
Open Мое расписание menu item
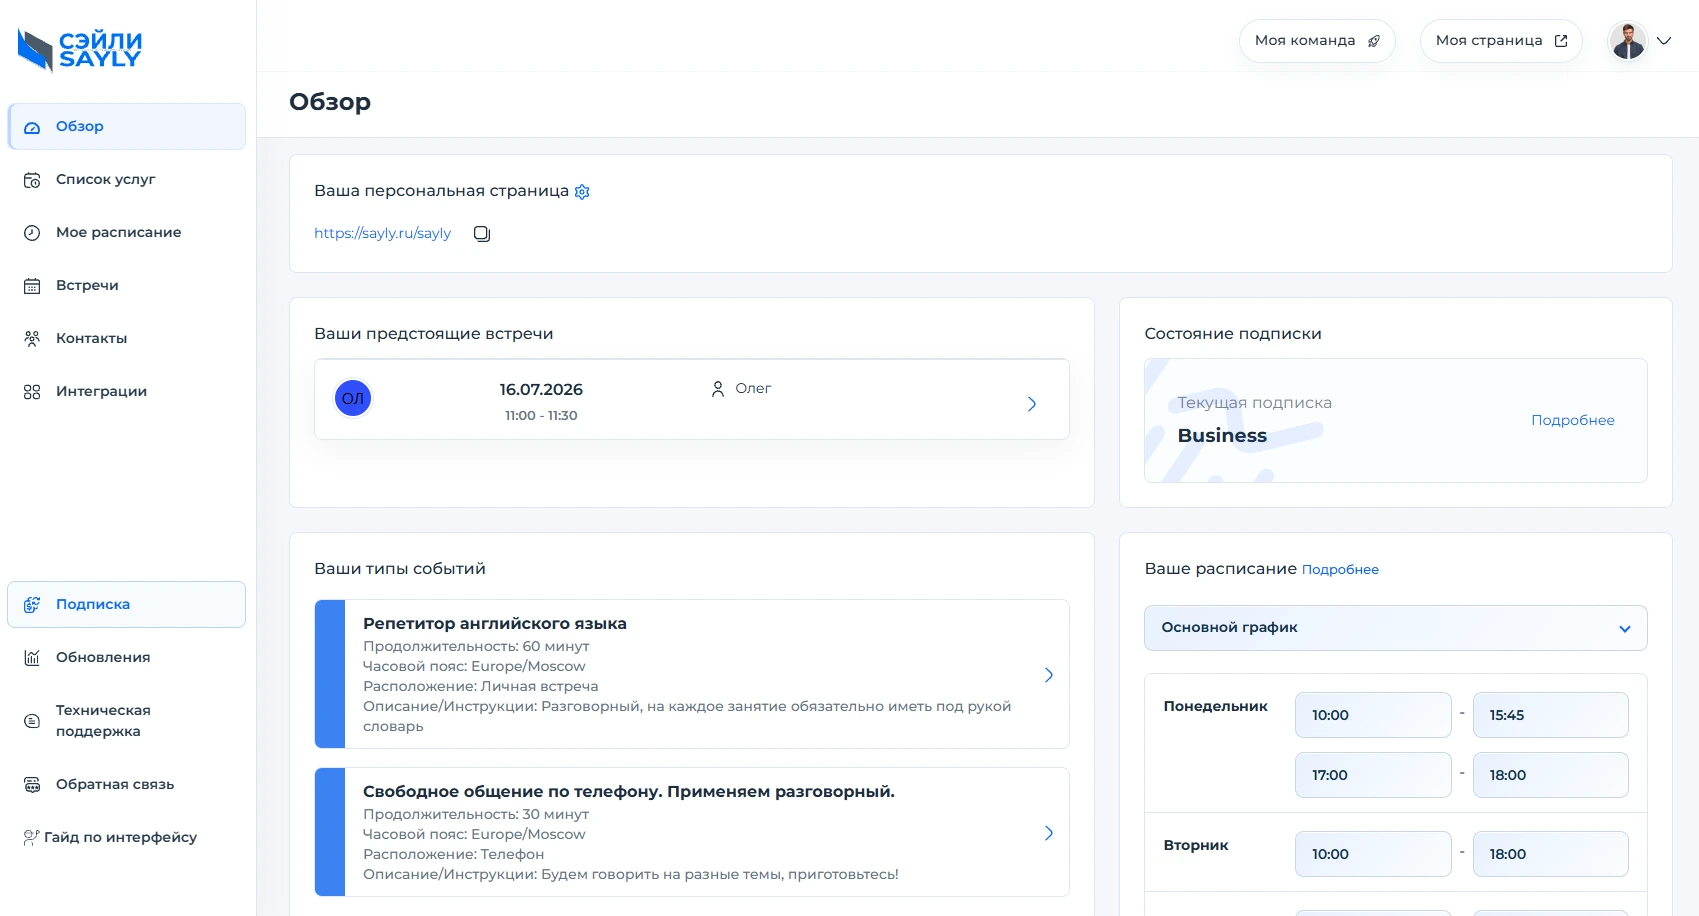(126, 233)
